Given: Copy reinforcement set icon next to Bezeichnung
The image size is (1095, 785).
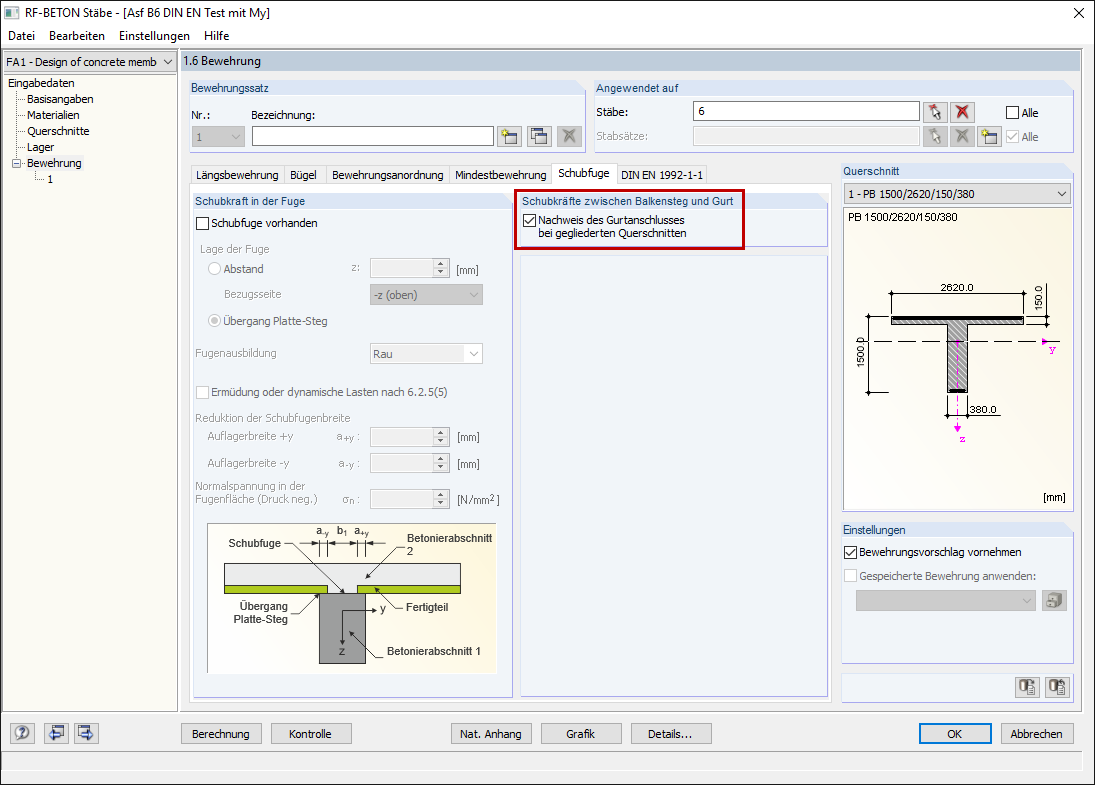Looking at the screenshot, I should pos(539,136).
